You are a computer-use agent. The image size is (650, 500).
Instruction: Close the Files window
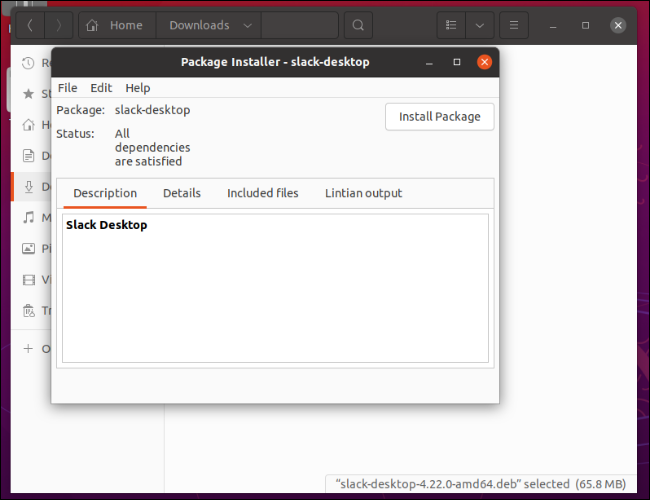point(618,25)
